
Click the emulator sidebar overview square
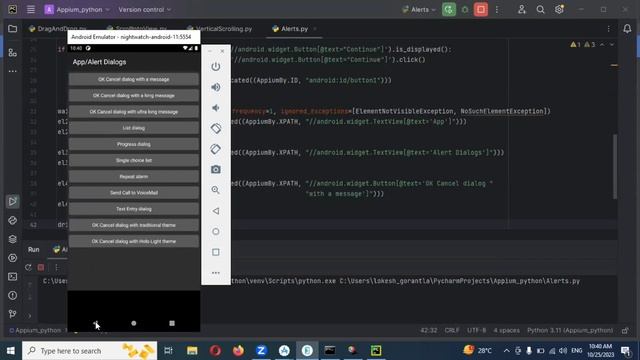point(216,252)
